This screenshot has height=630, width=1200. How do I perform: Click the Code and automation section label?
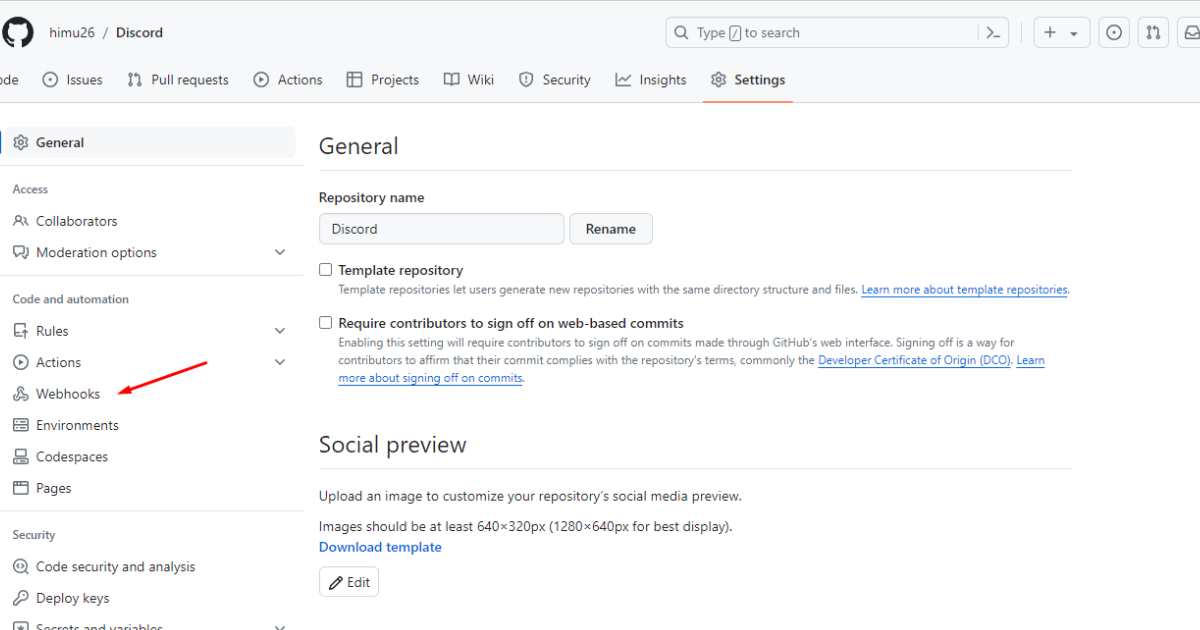71,299
